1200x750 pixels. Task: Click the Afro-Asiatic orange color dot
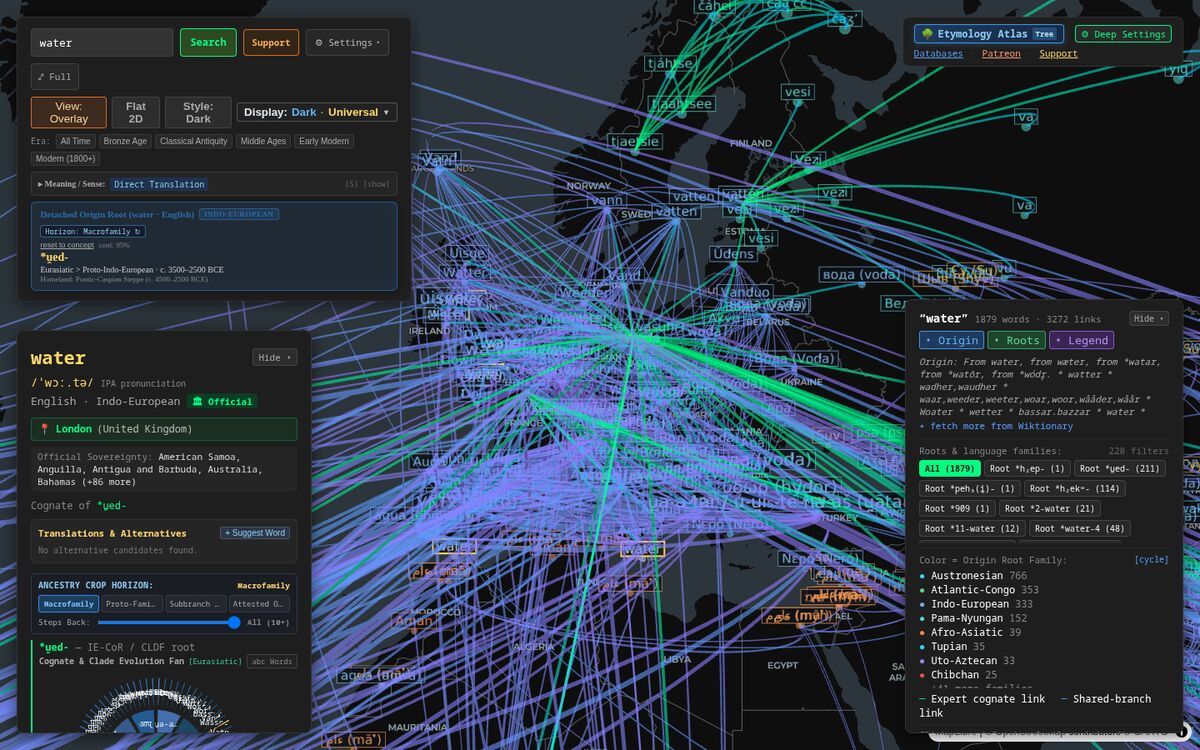coord(922,632)
